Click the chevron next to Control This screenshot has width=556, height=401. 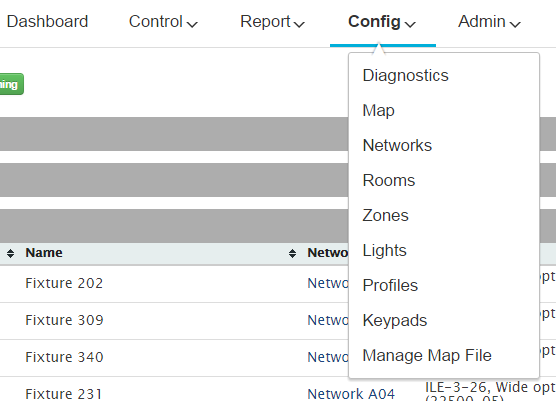[x=192, y=24]
